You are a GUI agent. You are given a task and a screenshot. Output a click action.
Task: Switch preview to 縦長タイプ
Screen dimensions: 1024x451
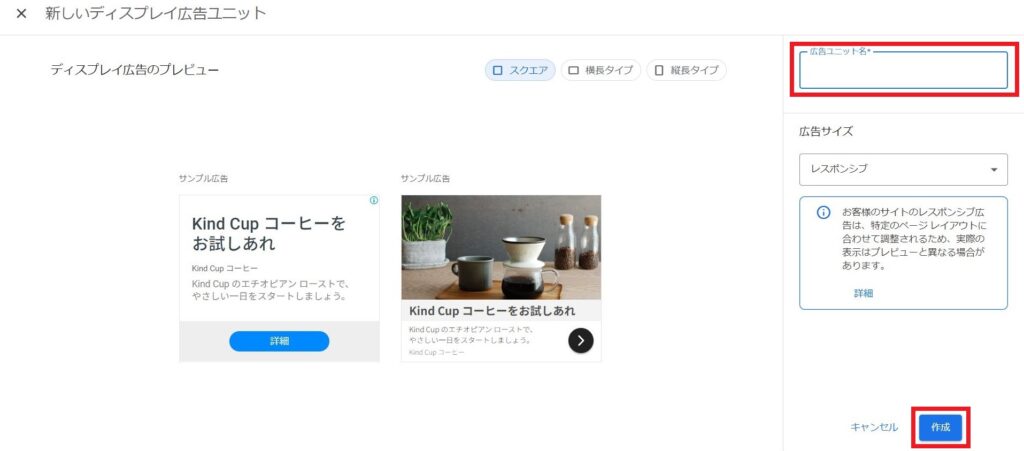click(x=686, y=70)
